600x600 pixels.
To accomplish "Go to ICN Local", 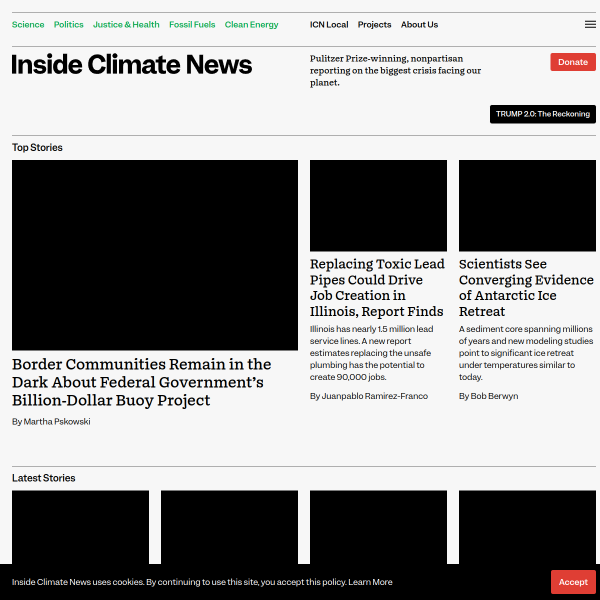I will coord(329,24).
